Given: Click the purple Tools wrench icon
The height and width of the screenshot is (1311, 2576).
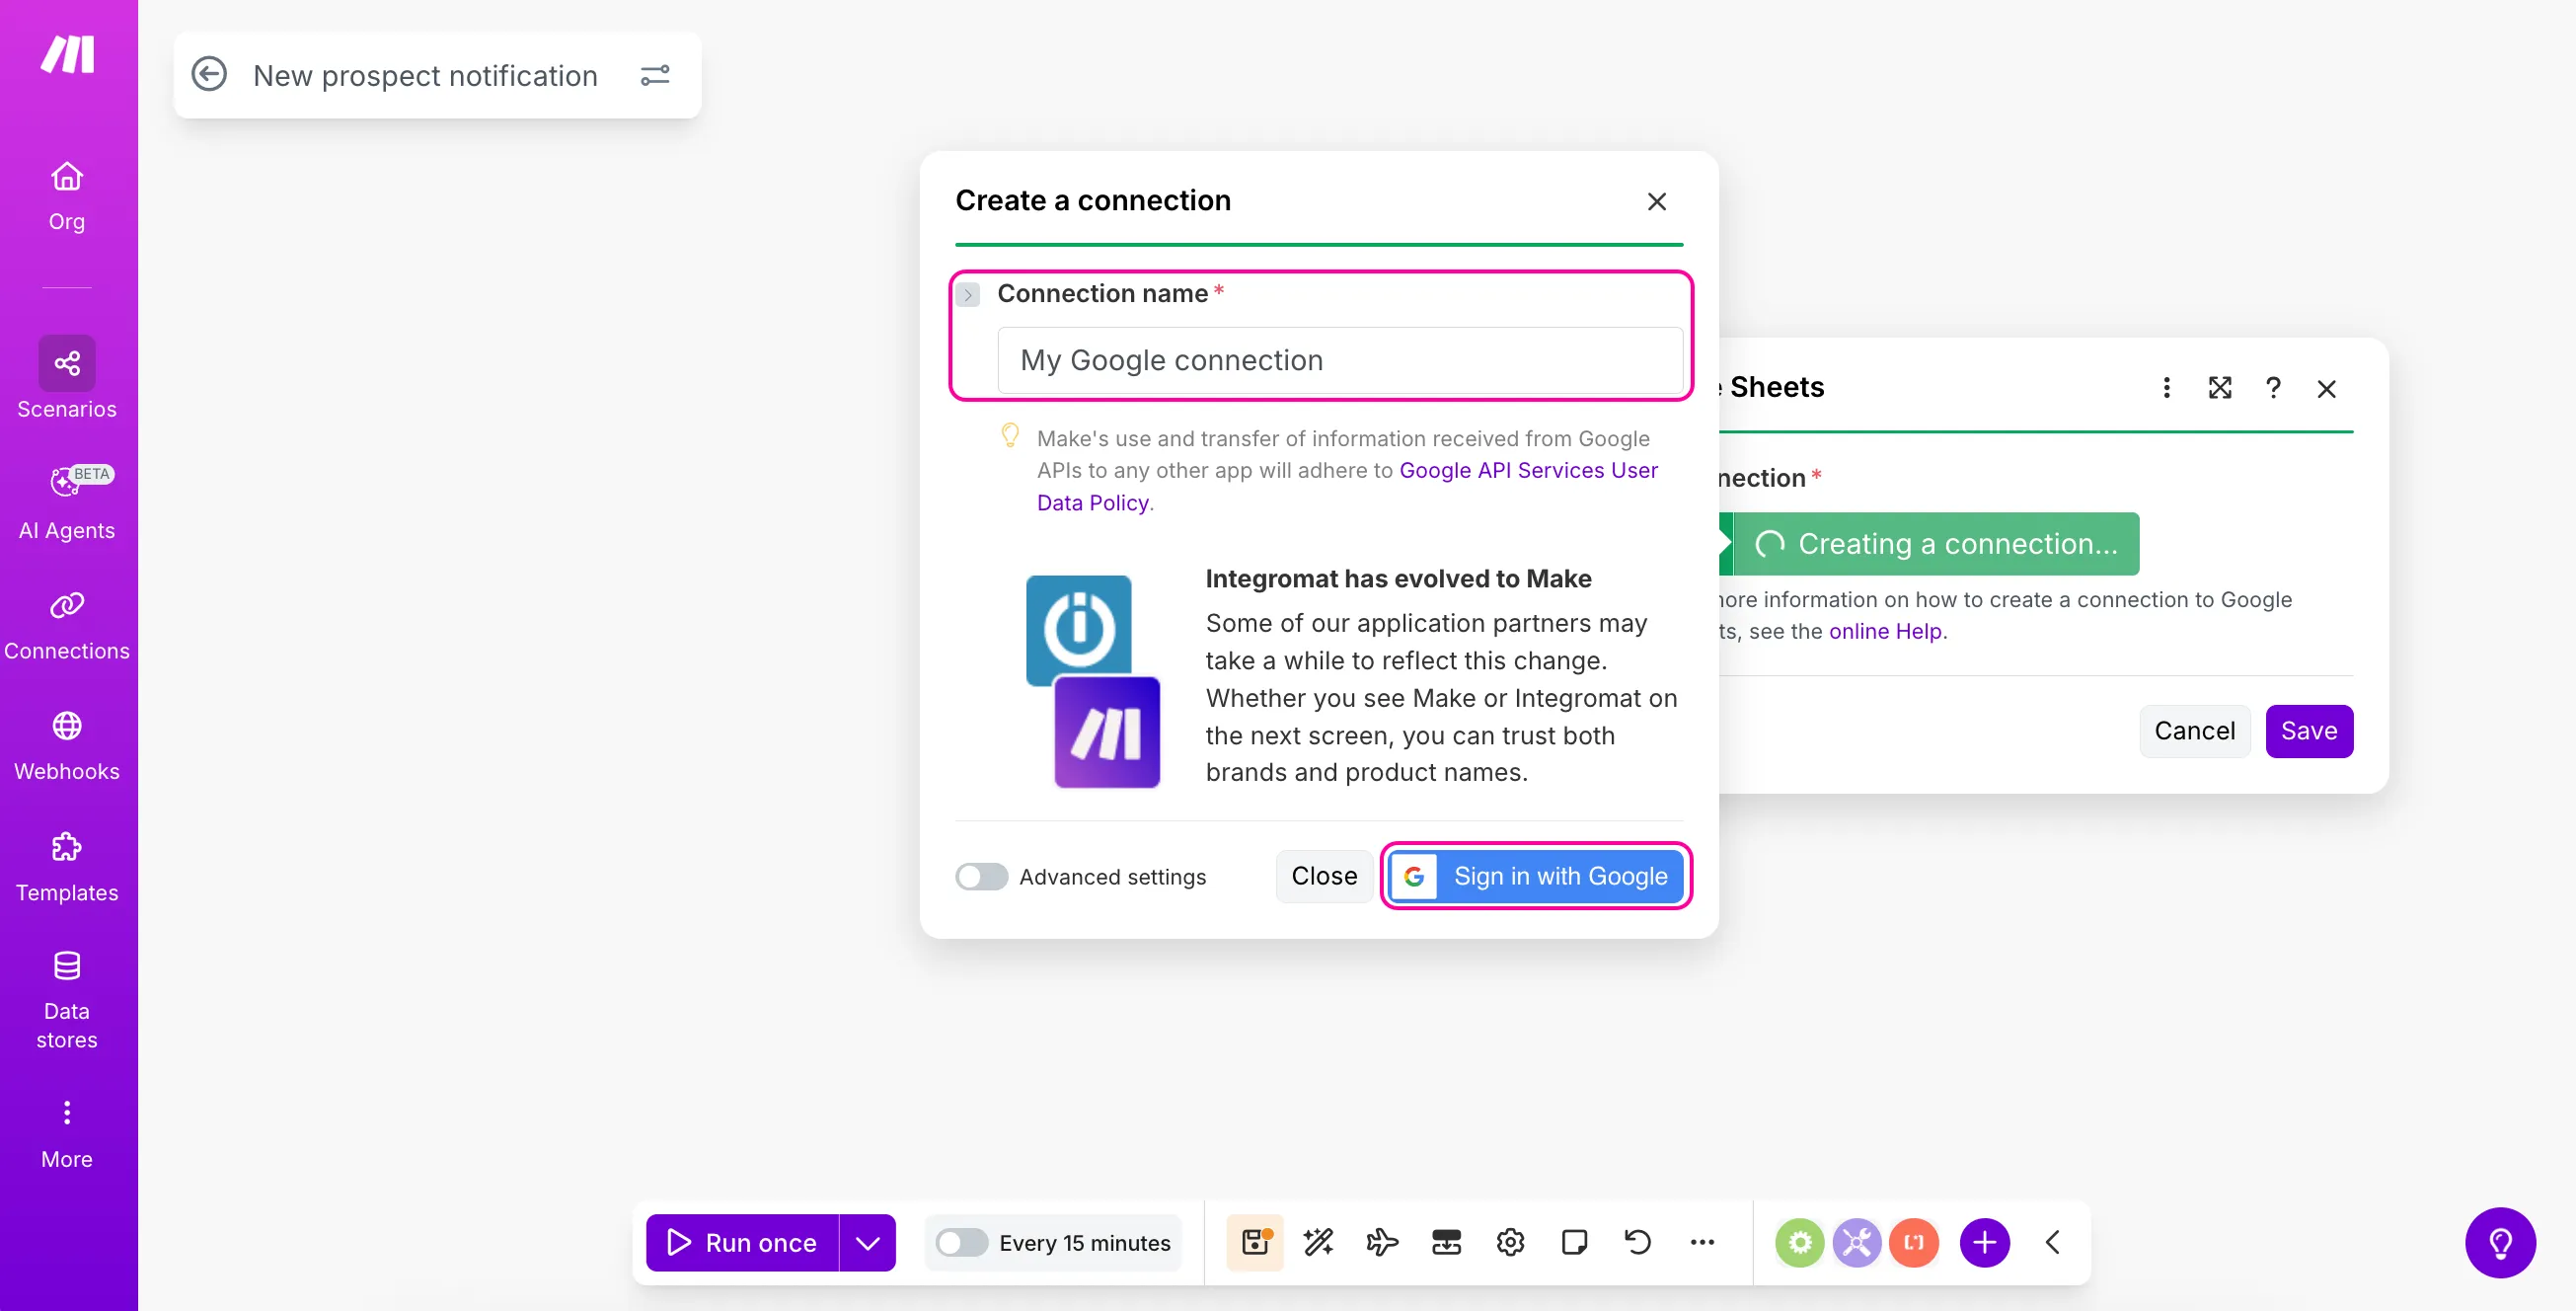Looking at the screenshot, I should point(1857,1242).
